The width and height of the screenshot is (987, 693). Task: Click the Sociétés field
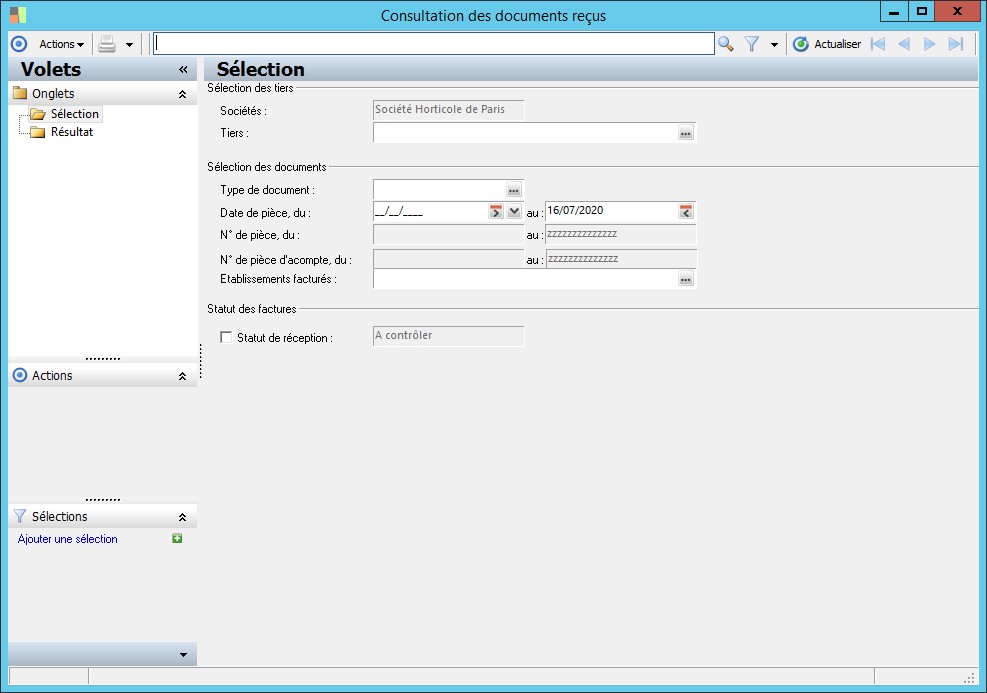pos(448,110)
